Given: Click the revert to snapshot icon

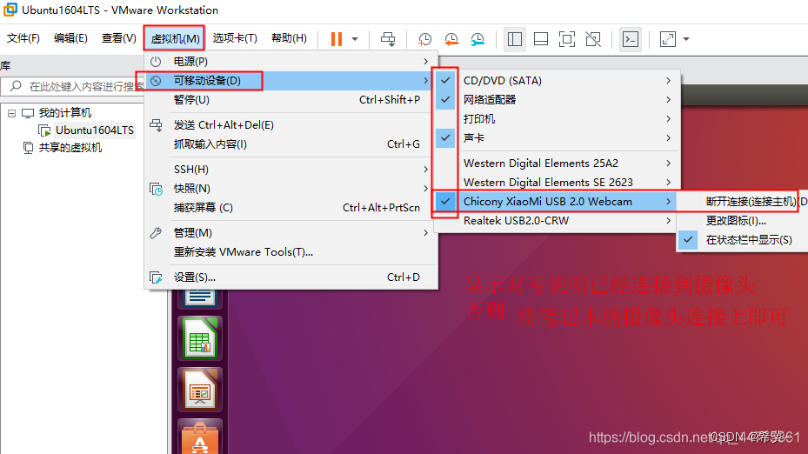Looking at the screenshot, I should click(451, 39).
